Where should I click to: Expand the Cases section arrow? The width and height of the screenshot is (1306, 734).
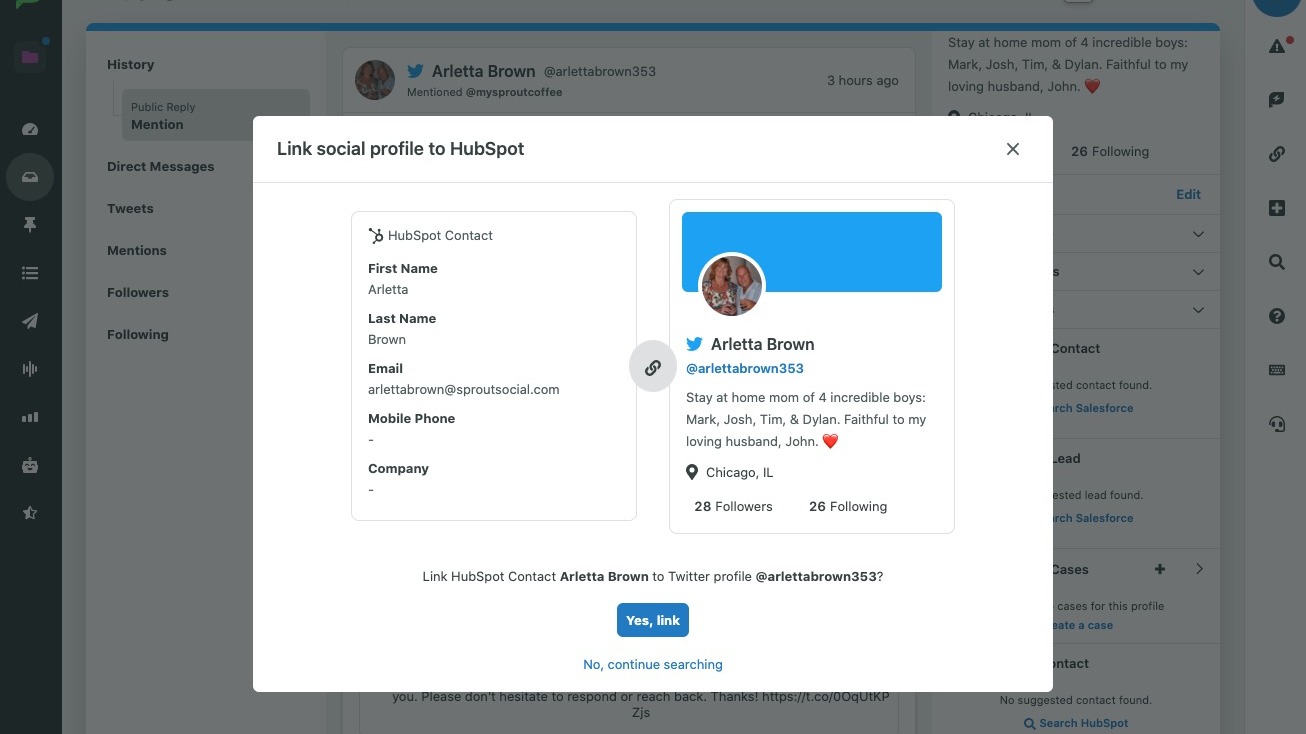tap(1198, 568)
